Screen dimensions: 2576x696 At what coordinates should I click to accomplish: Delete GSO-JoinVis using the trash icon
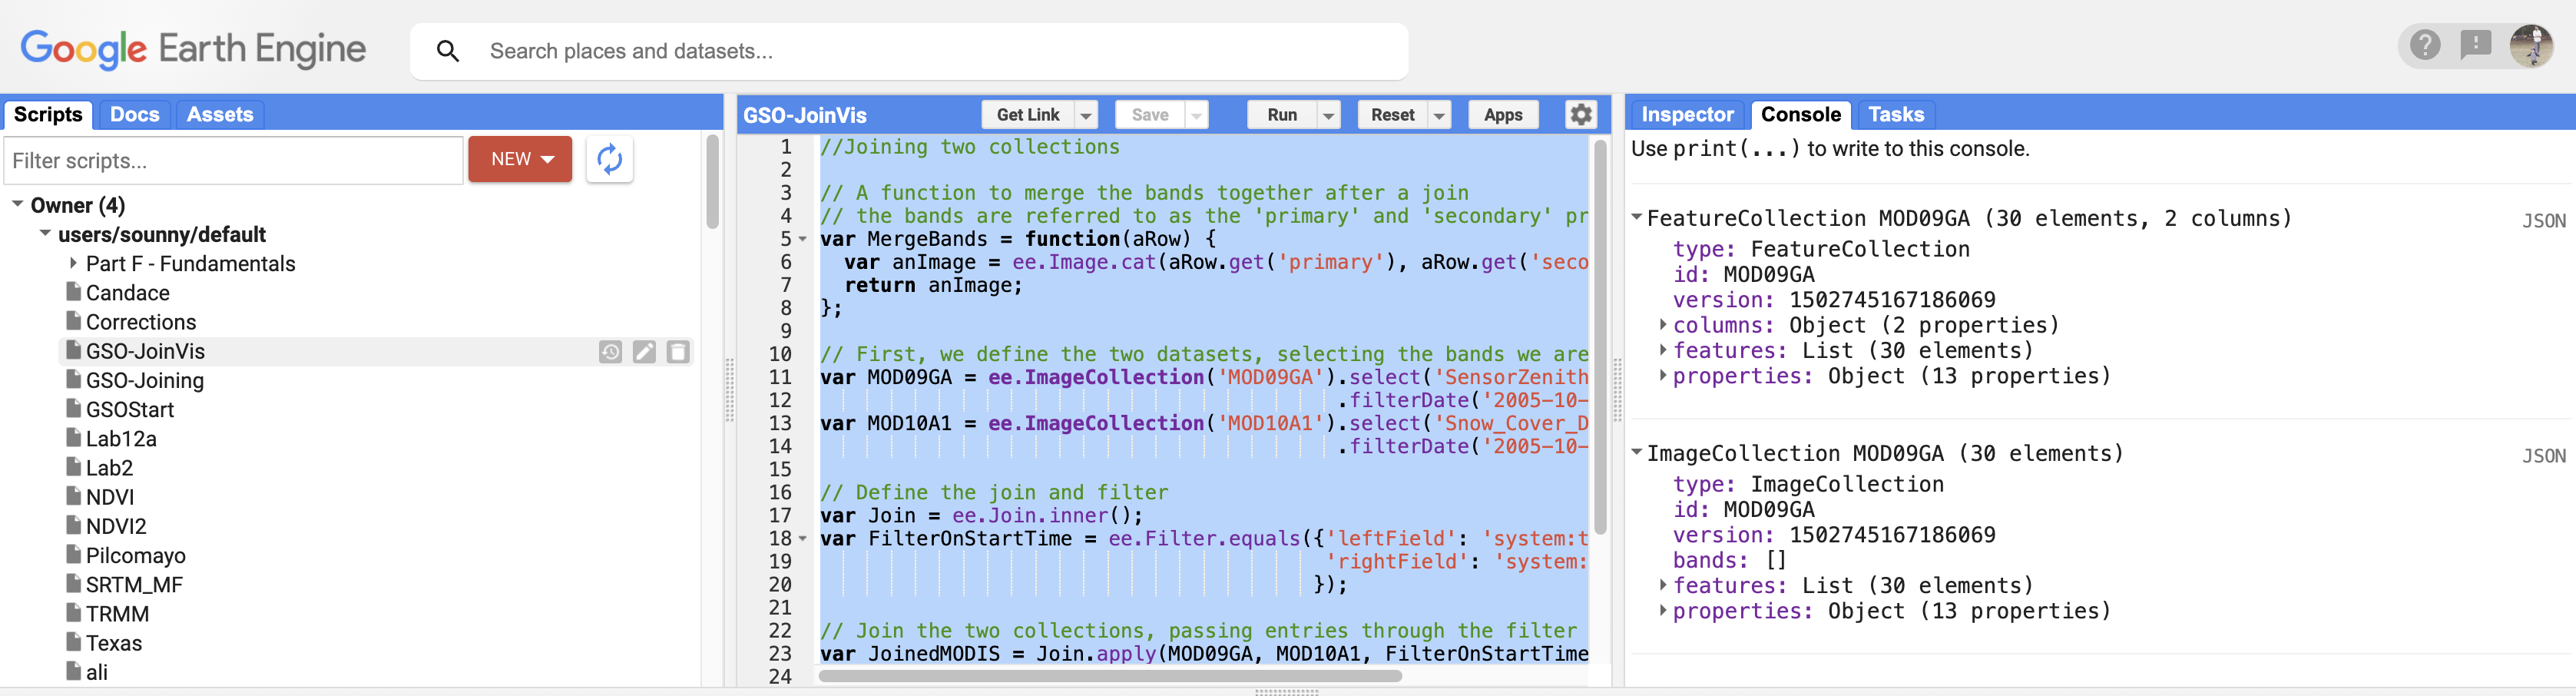tap(678, 352)
